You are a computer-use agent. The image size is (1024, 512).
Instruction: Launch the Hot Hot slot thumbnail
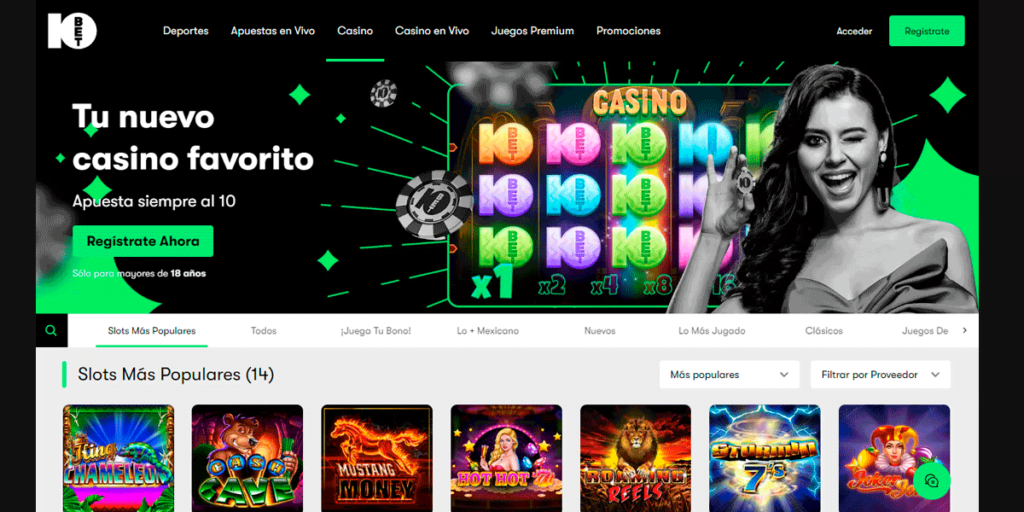click(x=506, y=458)
